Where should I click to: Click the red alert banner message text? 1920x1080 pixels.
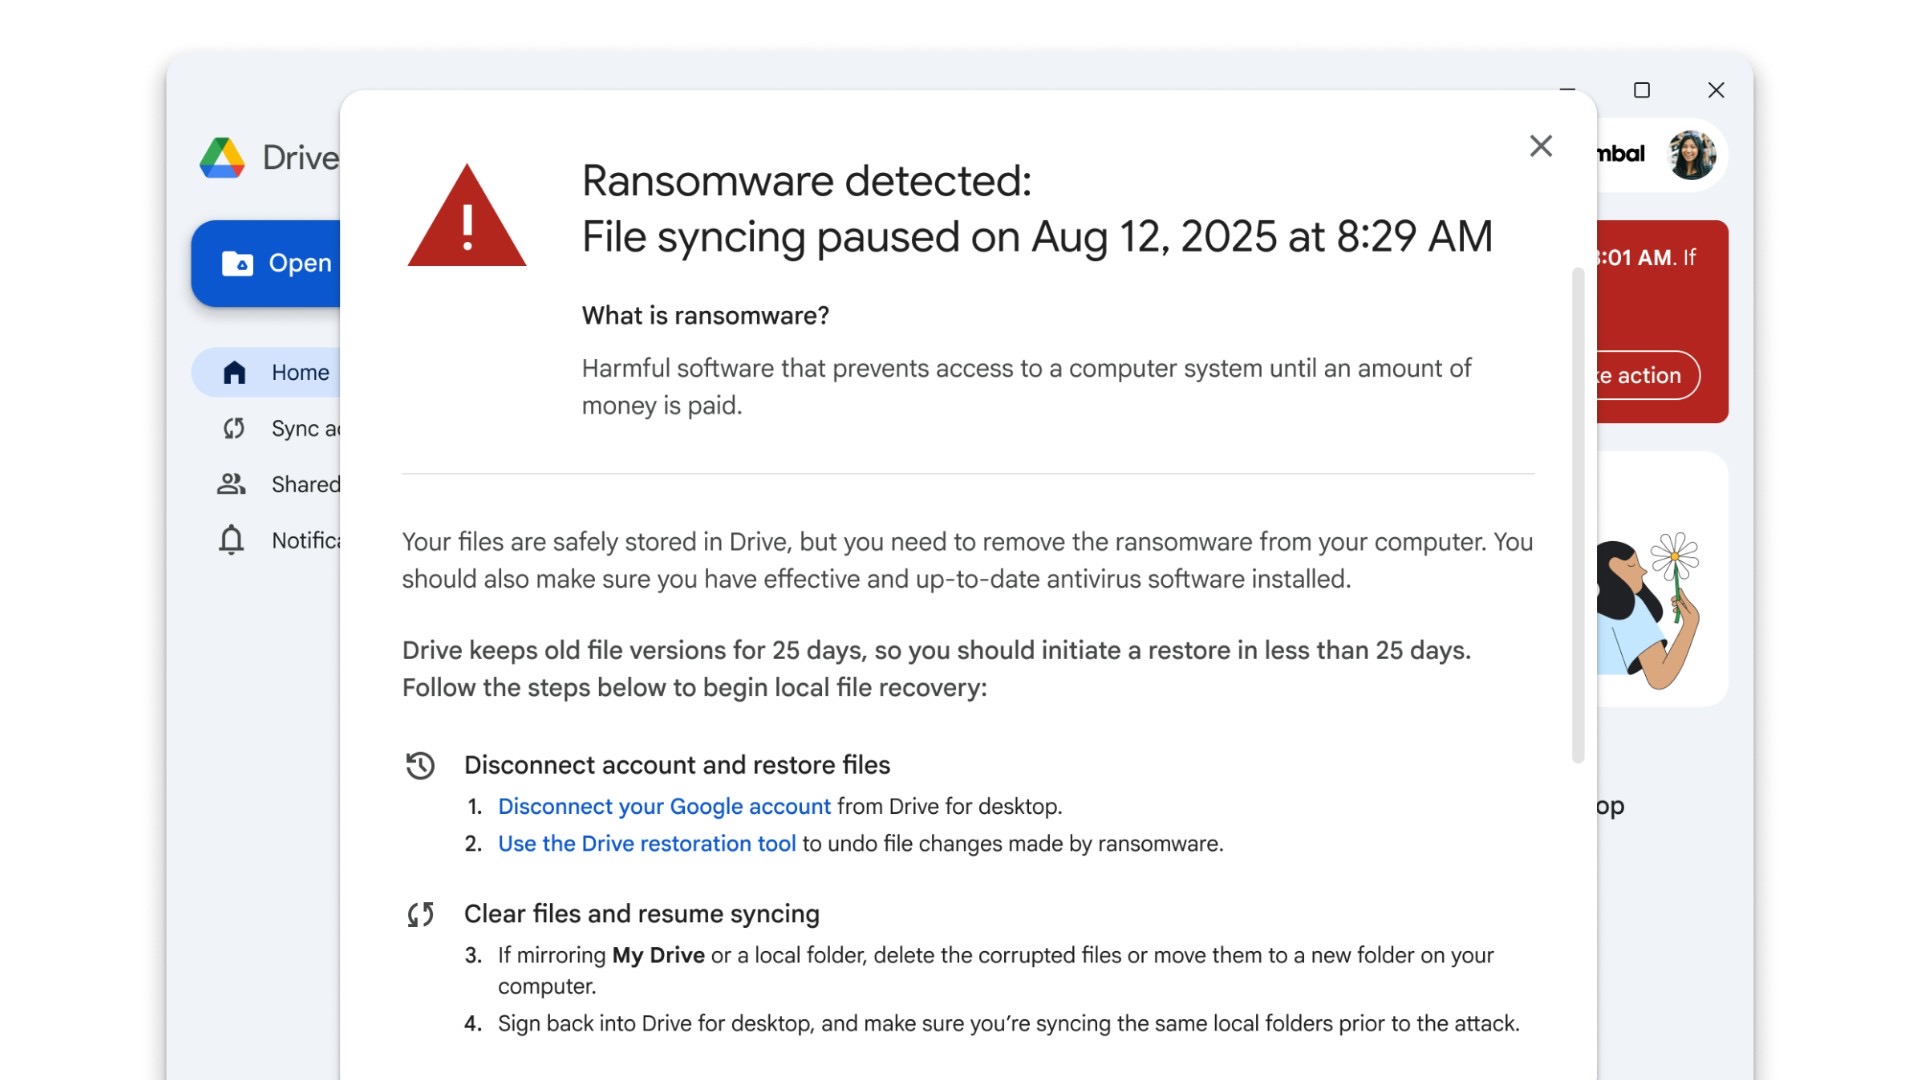(x=1646, y=258)
